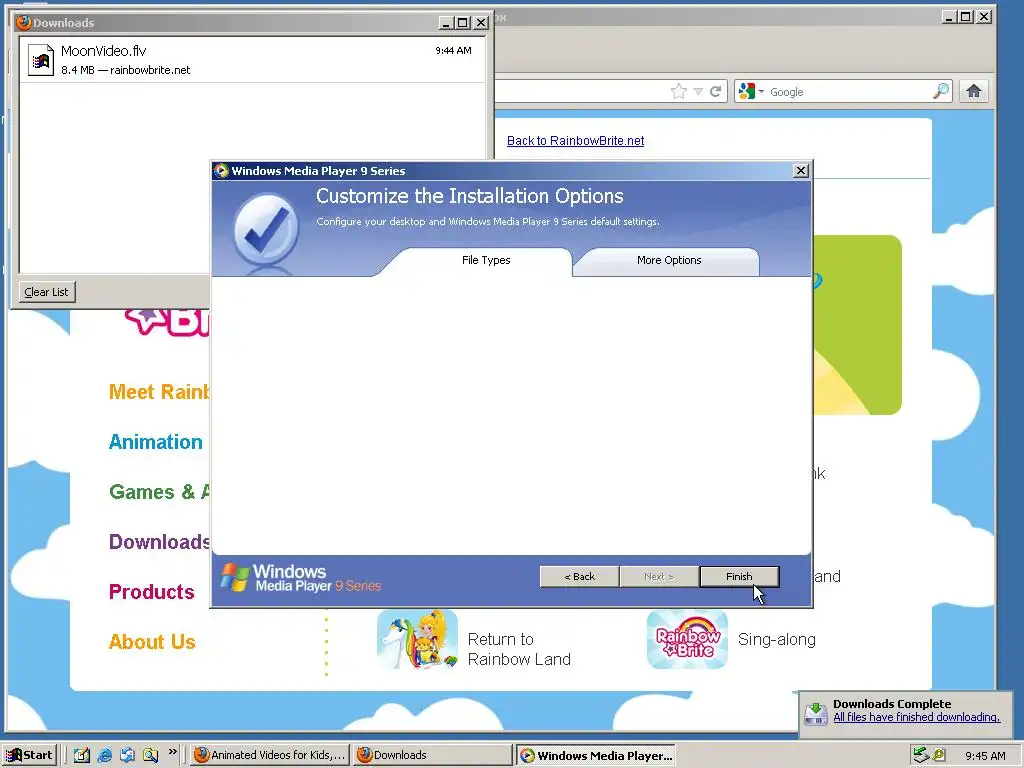Click the All files have finished downloading link
Viewport: 1024px width, 768px height.
(x=916, y=717)
